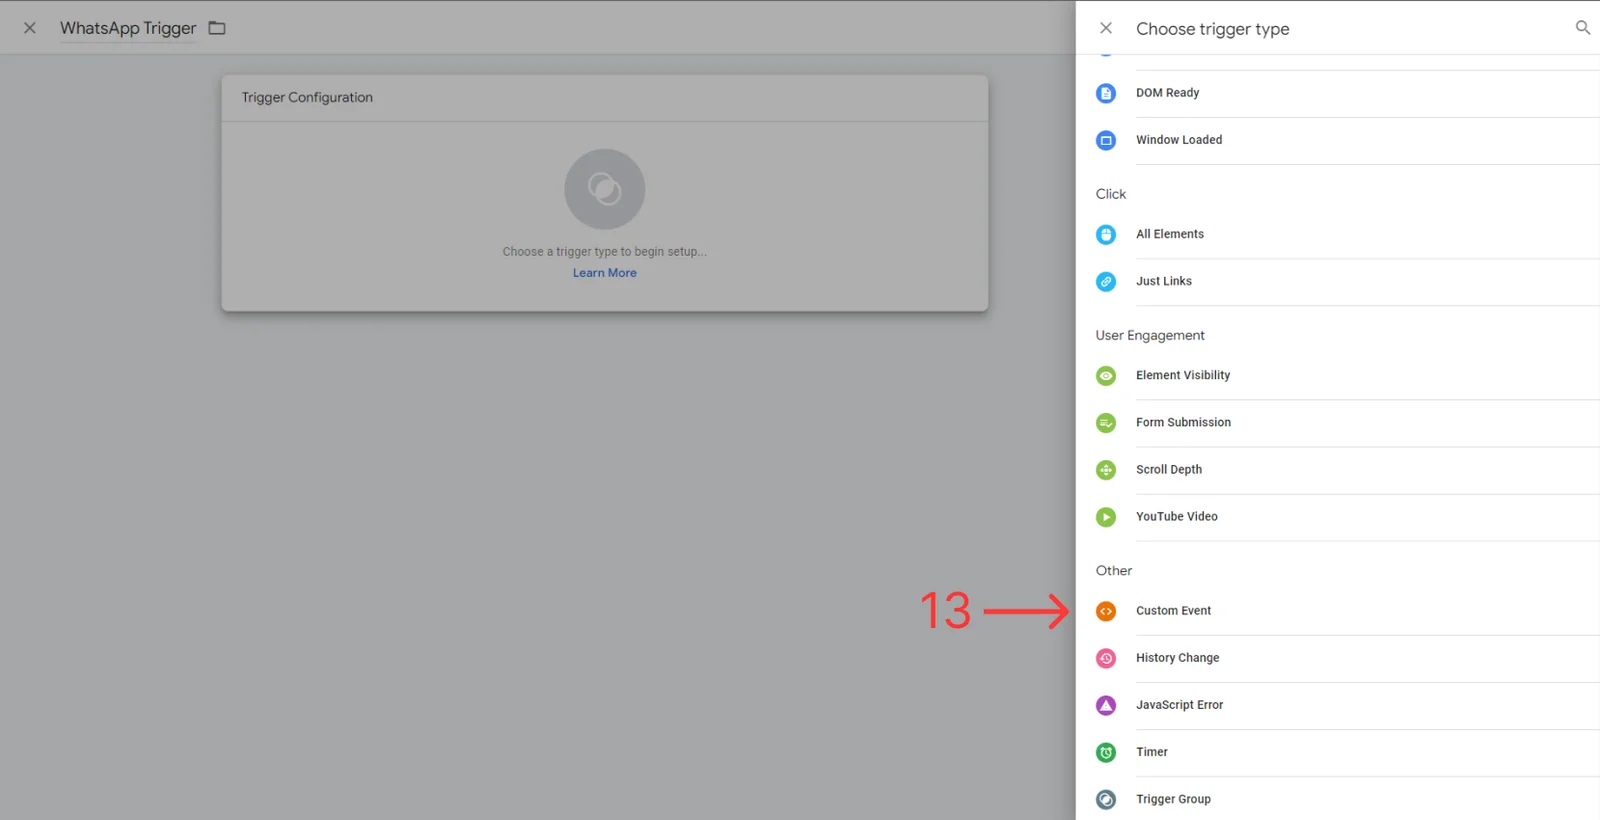
Task: Click the folder icon beside trigger name
Action: point(217,28)
